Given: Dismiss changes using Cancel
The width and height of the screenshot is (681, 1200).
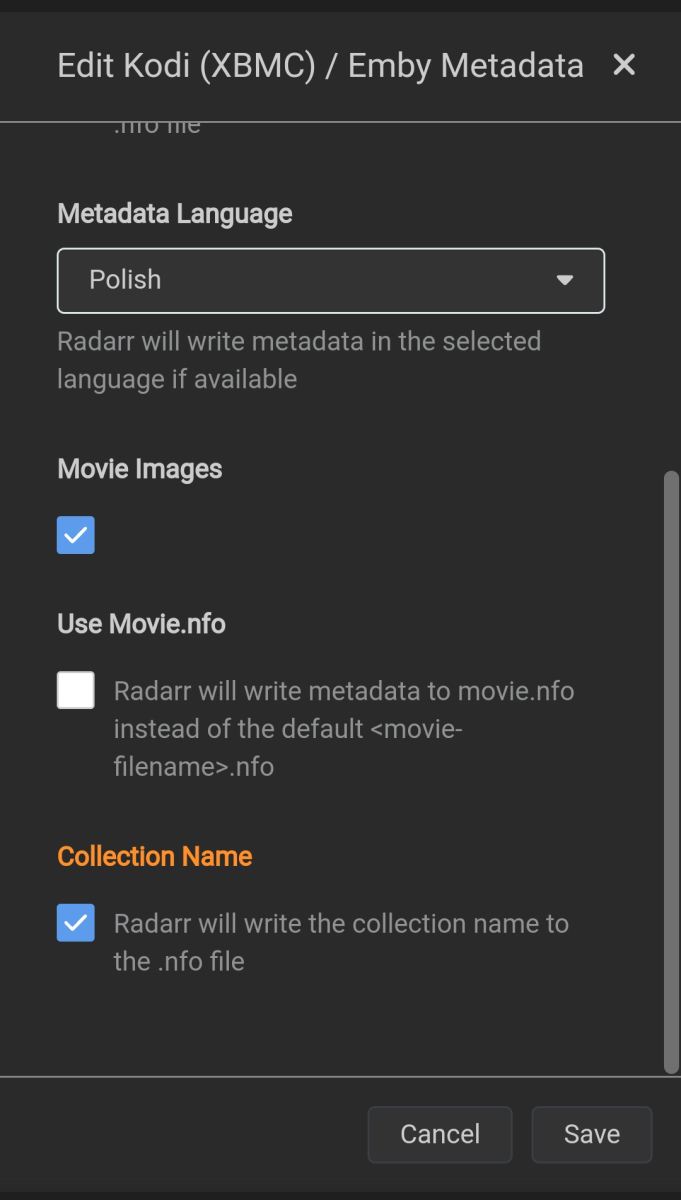Looking at the screenshot, I should [x=439, y=1134].
